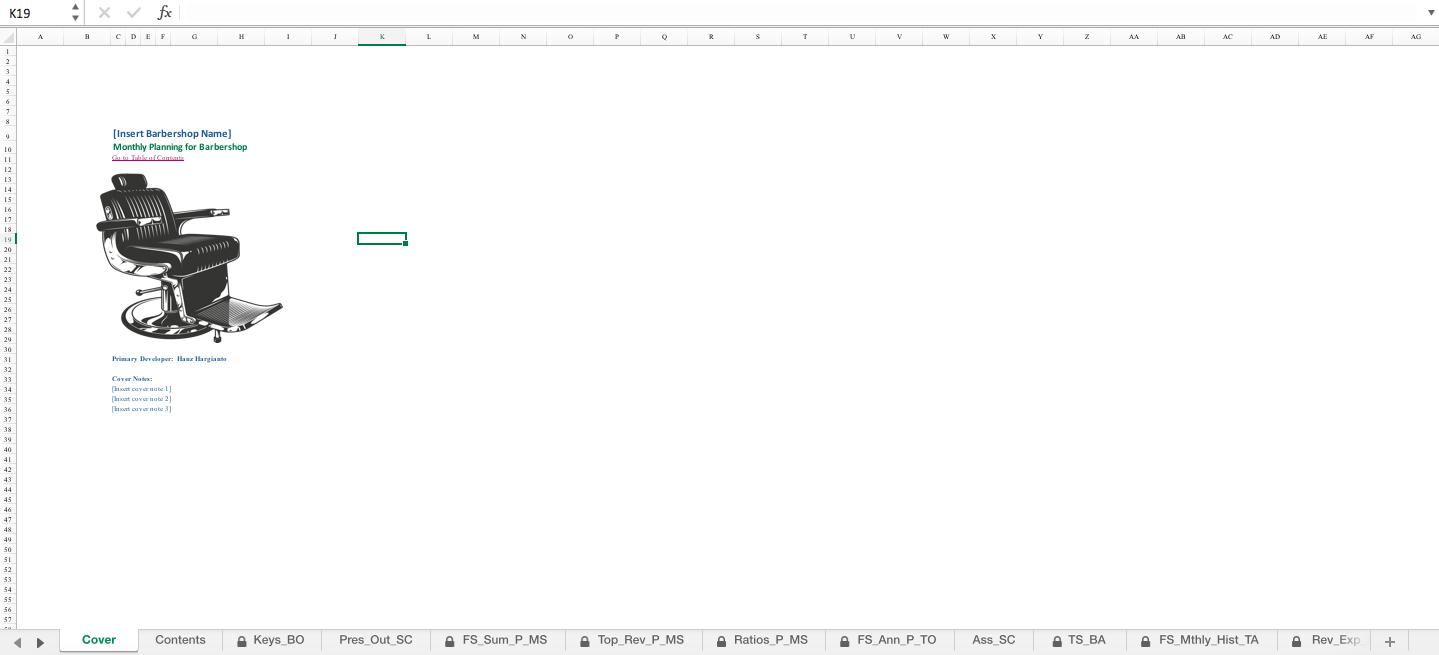Click into the formula bar
1439x655 pixels.
pos(800,13)
